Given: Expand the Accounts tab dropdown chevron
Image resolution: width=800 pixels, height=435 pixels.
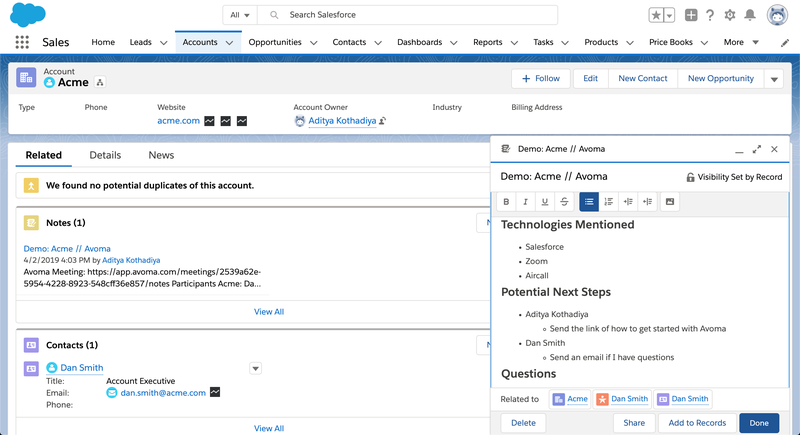Looking at the screenshot, I should [230, 43].
